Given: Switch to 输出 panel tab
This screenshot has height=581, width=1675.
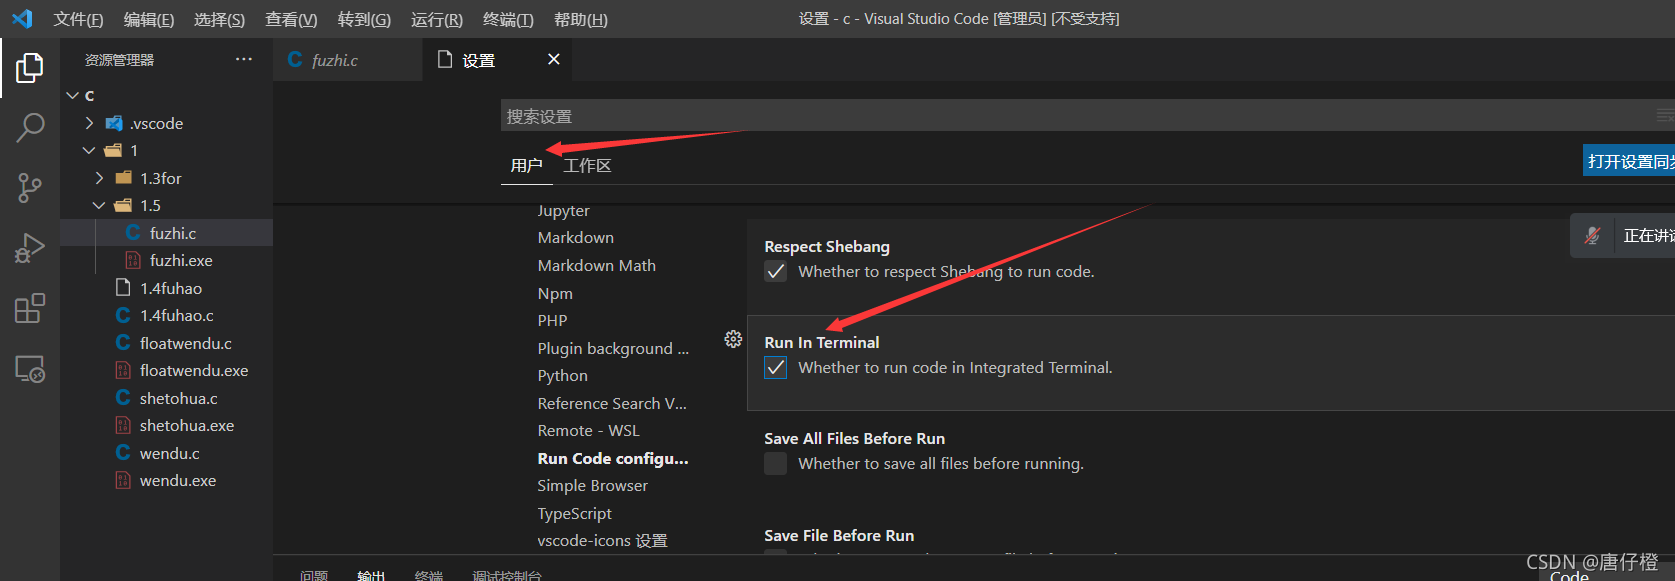Looking at the screenshot, I should [x=371, y=575].
